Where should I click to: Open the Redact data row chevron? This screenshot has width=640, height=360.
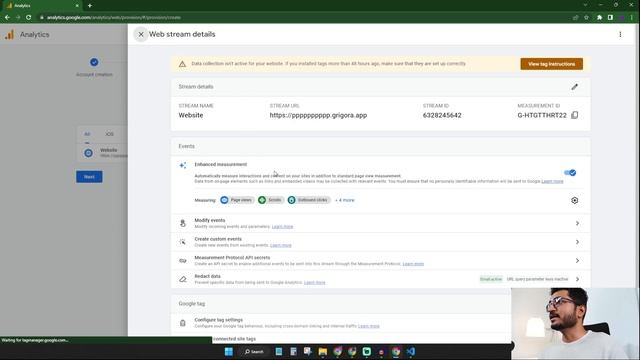[577, 279]
